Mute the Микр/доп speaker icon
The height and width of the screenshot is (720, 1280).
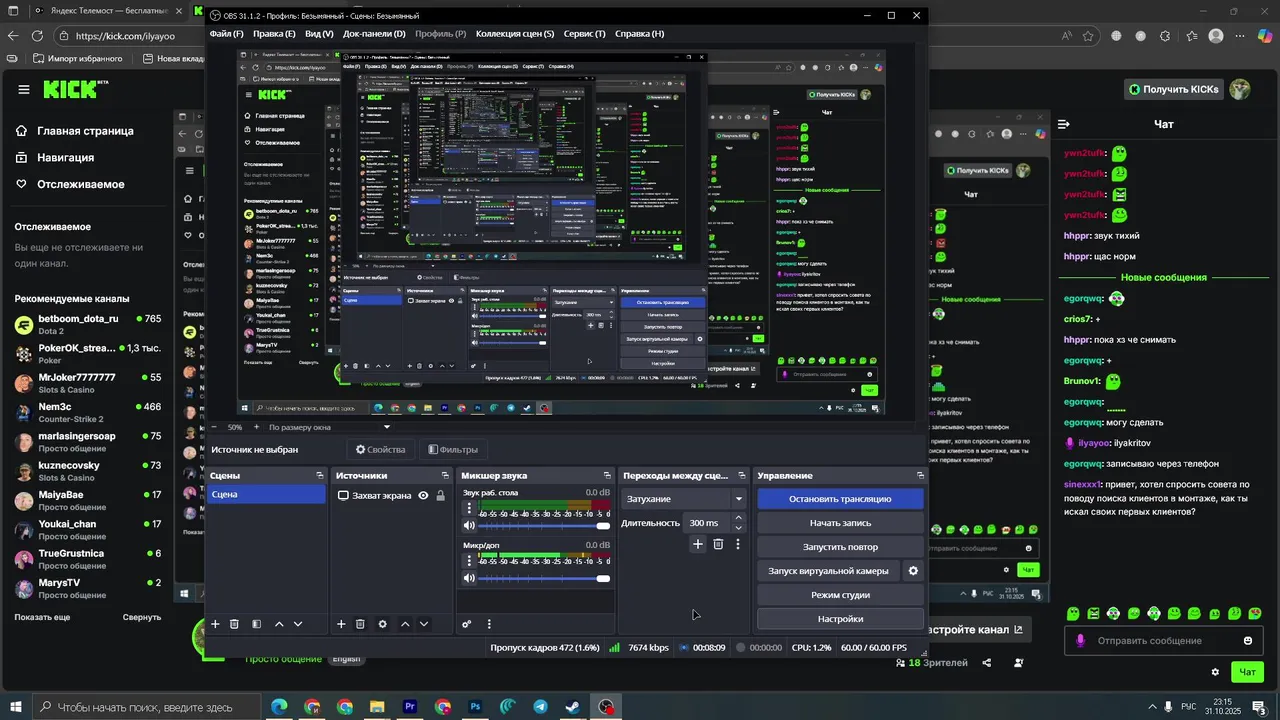[x=469, y=578]
